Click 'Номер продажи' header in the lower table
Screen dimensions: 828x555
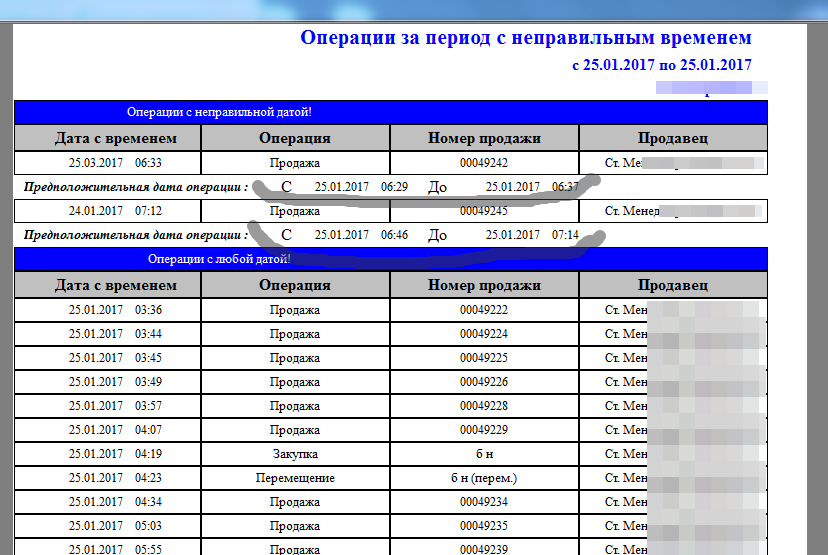(484, 285)
